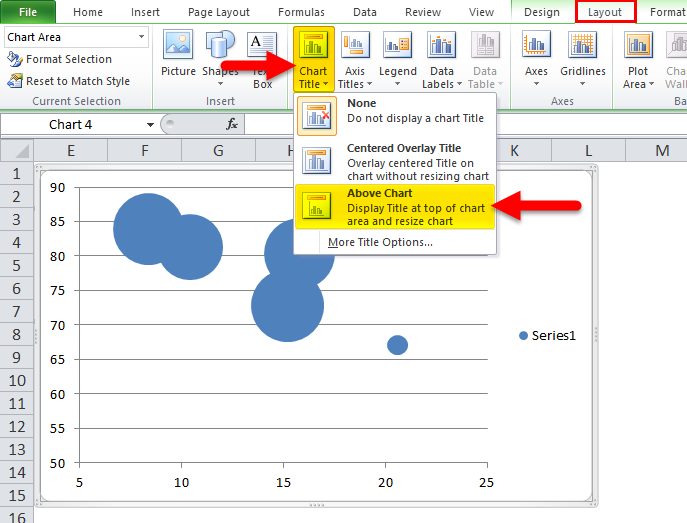
Task: Open the File tab
Action: pos(28,12)
